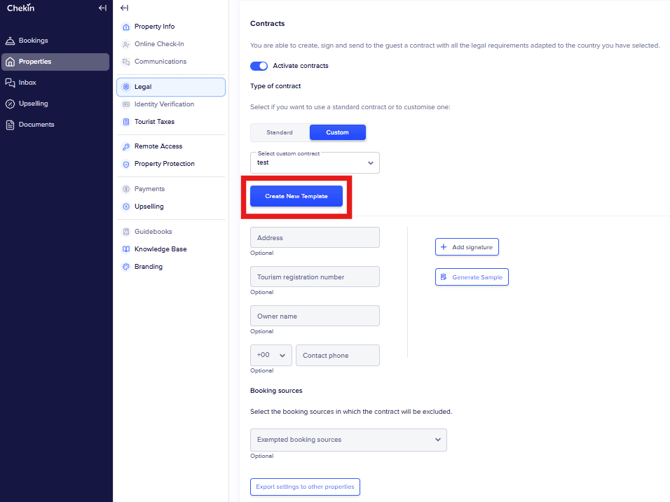Viewport: 670px width, 502px height.
Task: Open the Select custom contract dropdown
Action: 315,162
